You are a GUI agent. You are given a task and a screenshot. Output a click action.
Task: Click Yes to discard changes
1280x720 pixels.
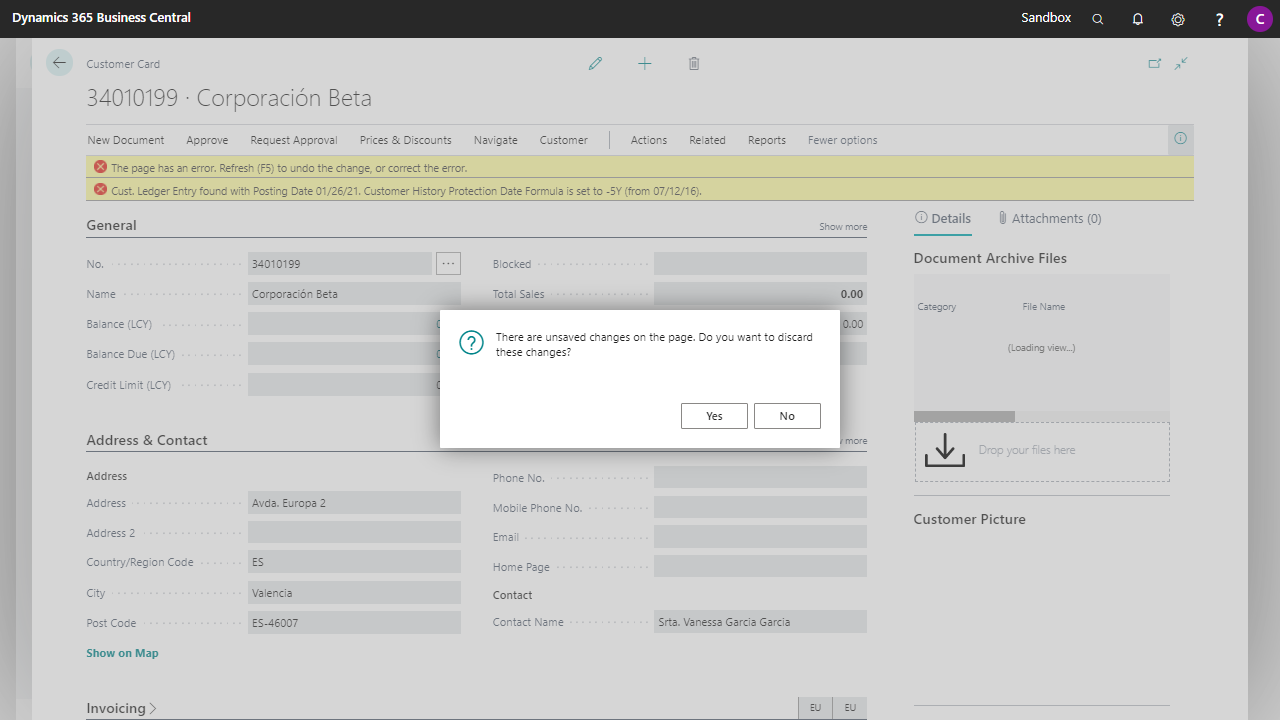tap(714, 416)
